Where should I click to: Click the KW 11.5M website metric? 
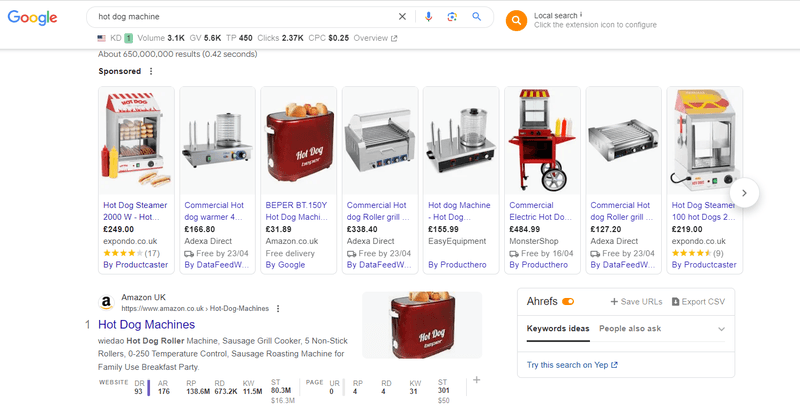click(x=253, y=387)
